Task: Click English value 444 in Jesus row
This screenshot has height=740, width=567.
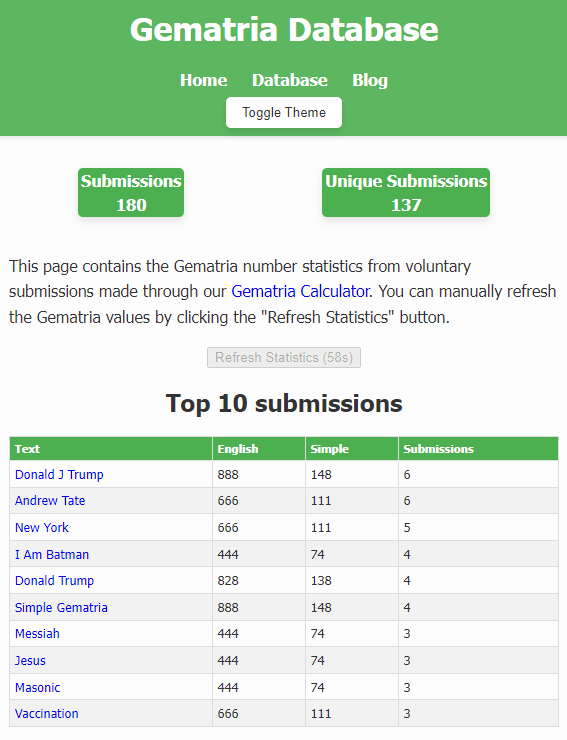Action: point(228,660)
